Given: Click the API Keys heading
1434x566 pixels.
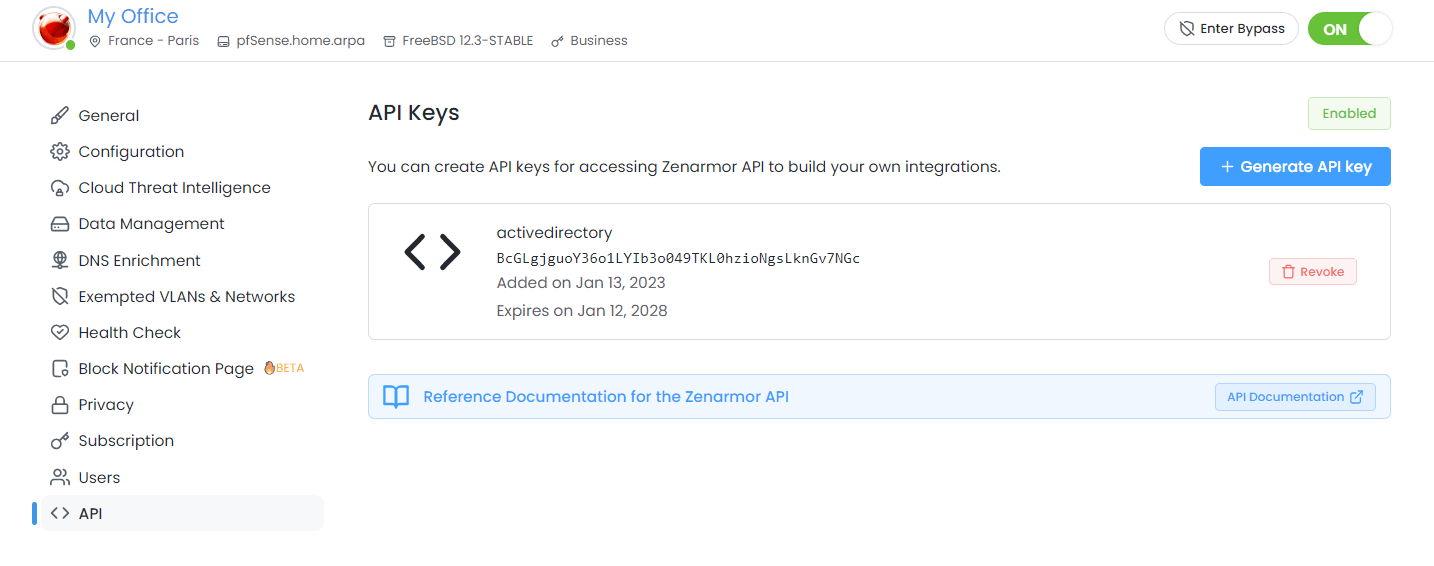Looking at the screenshot, I should [x=414, y=113].
